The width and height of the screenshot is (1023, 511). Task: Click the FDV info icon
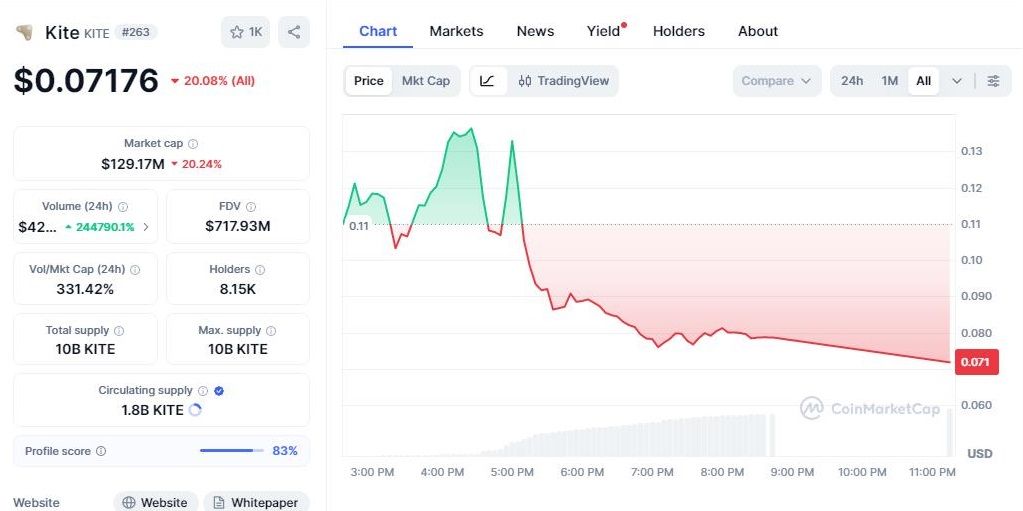tap(252, 207)
